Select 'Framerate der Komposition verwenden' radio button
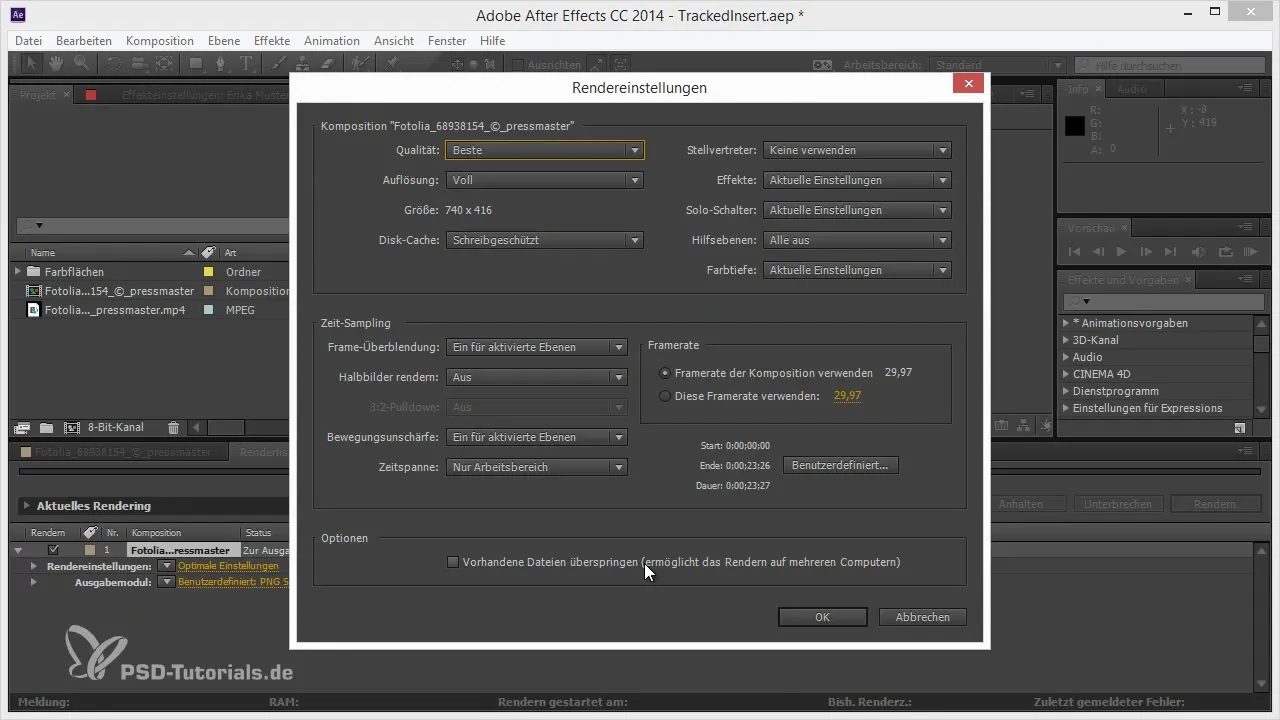Screen dimensions: 1280x720 click(x=665, y=372)
